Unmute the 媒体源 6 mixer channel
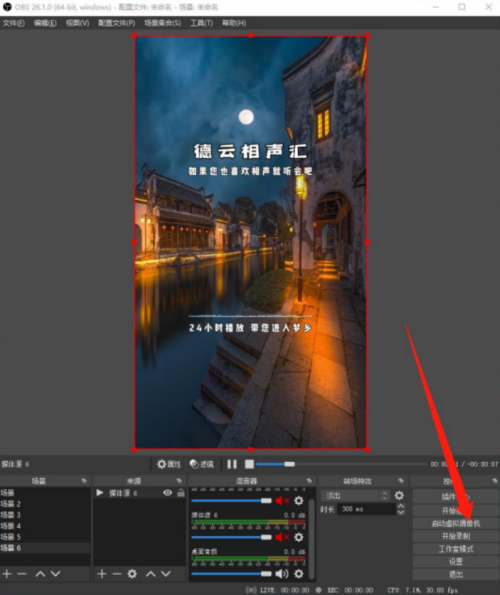The width and height of the screenshot is (500, 595). [282, 537]
